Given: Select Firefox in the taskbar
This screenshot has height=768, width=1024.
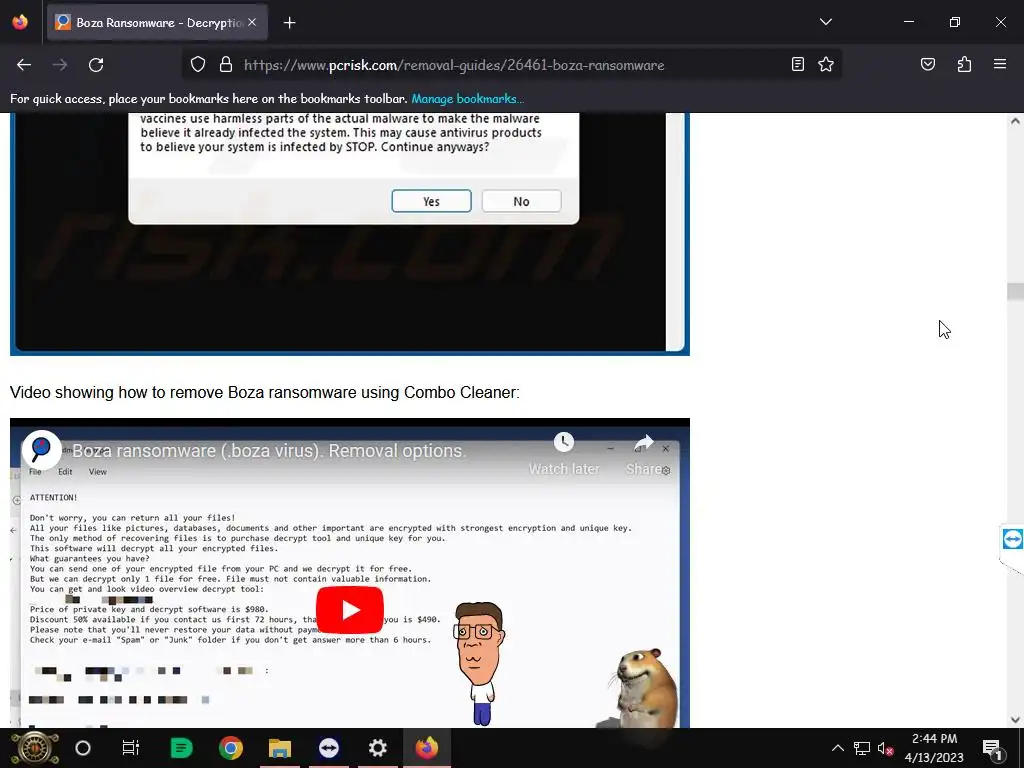Looking at the screenshot, I should pyautogui.click(x=427, y=748).
